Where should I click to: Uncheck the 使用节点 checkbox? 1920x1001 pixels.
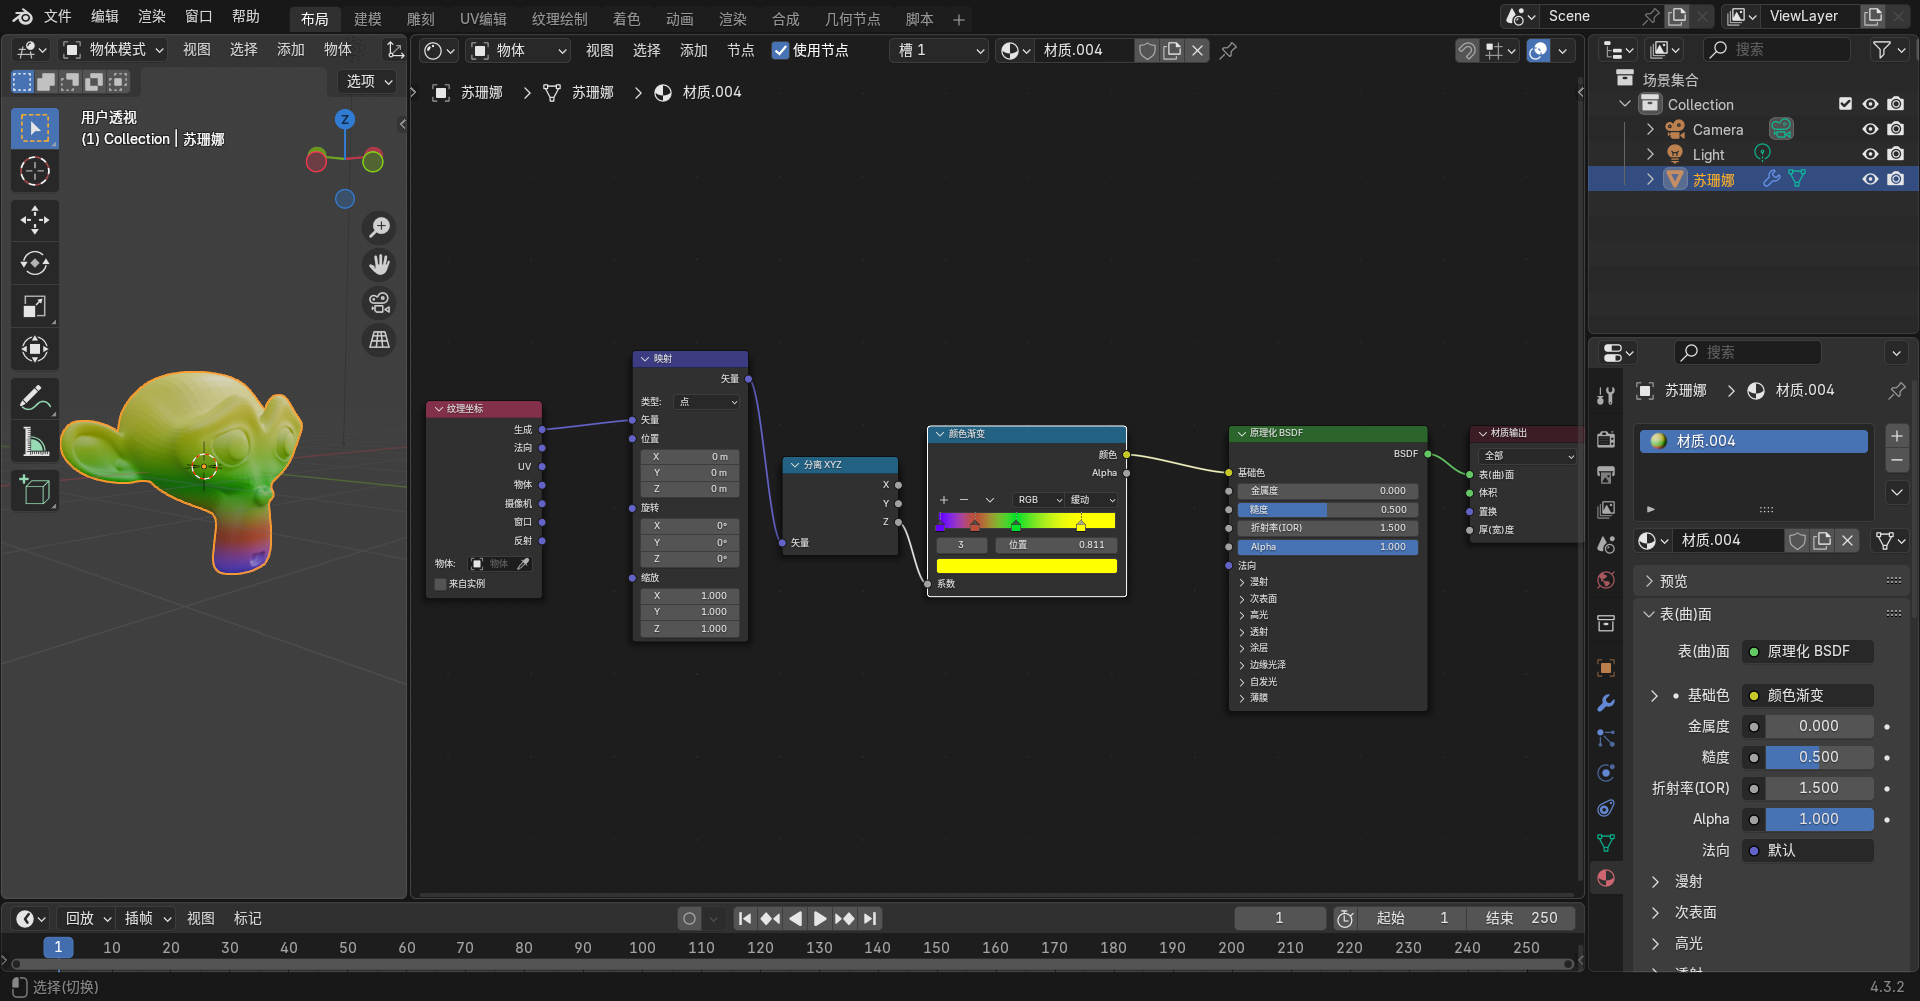coord(781,50)
